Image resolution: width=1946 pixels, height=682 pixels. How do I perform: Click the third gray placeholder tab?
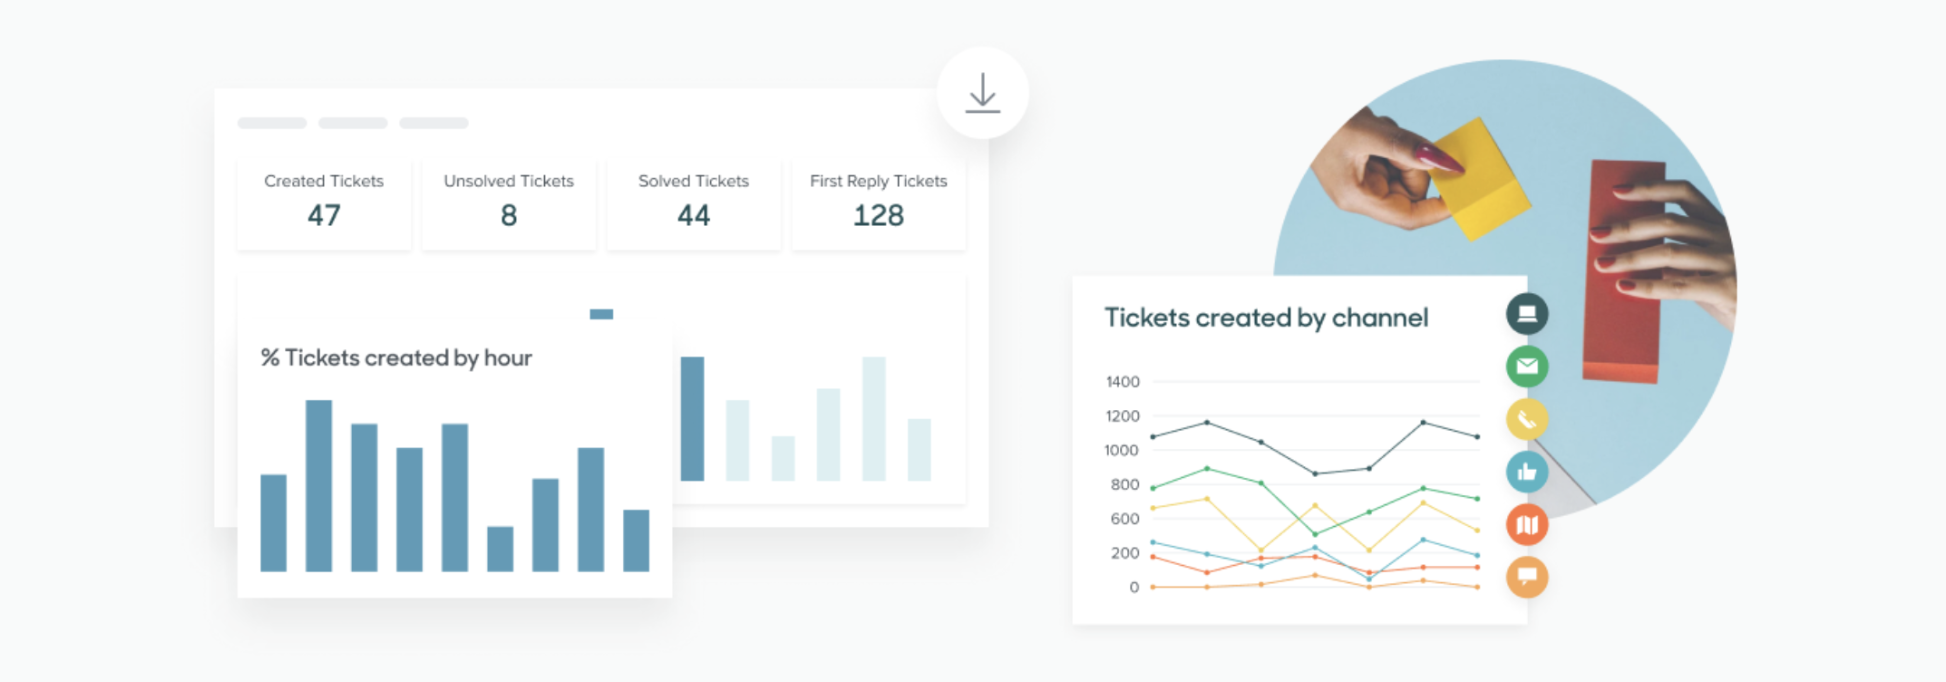pos(434,123)
